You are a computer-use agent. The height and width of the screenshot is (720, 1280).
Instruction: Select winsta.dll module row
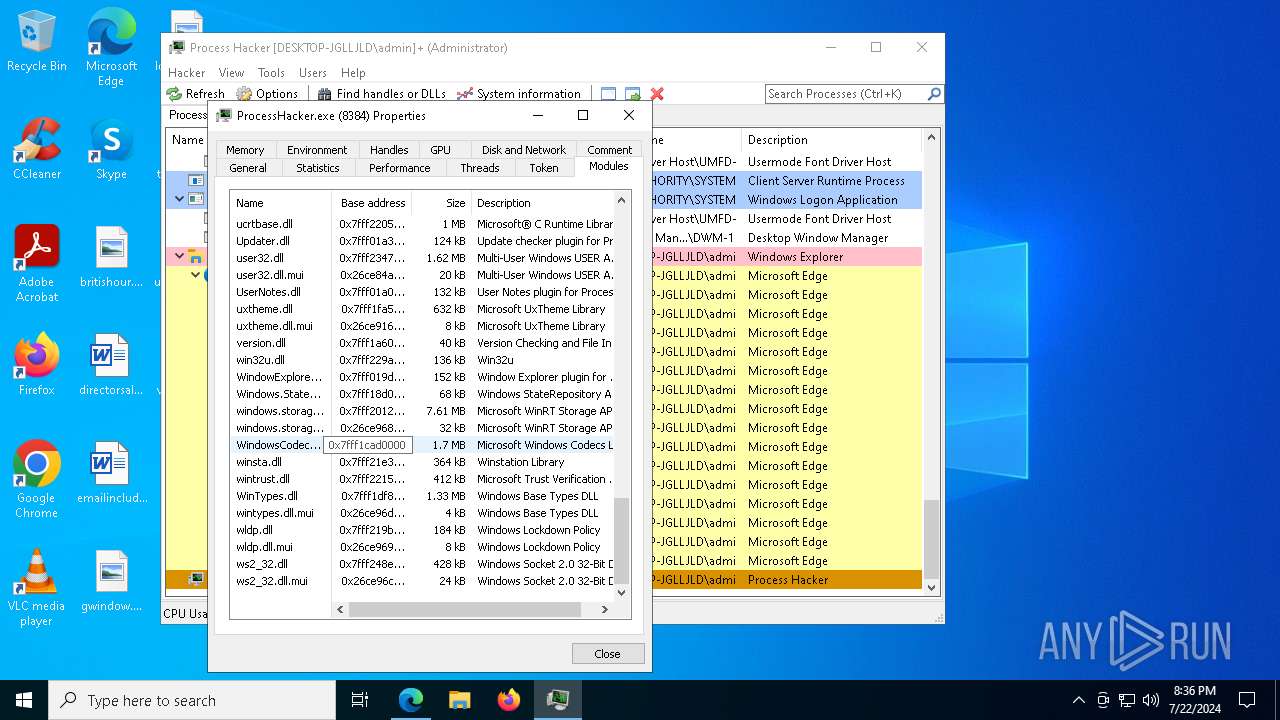pos(422,462)
